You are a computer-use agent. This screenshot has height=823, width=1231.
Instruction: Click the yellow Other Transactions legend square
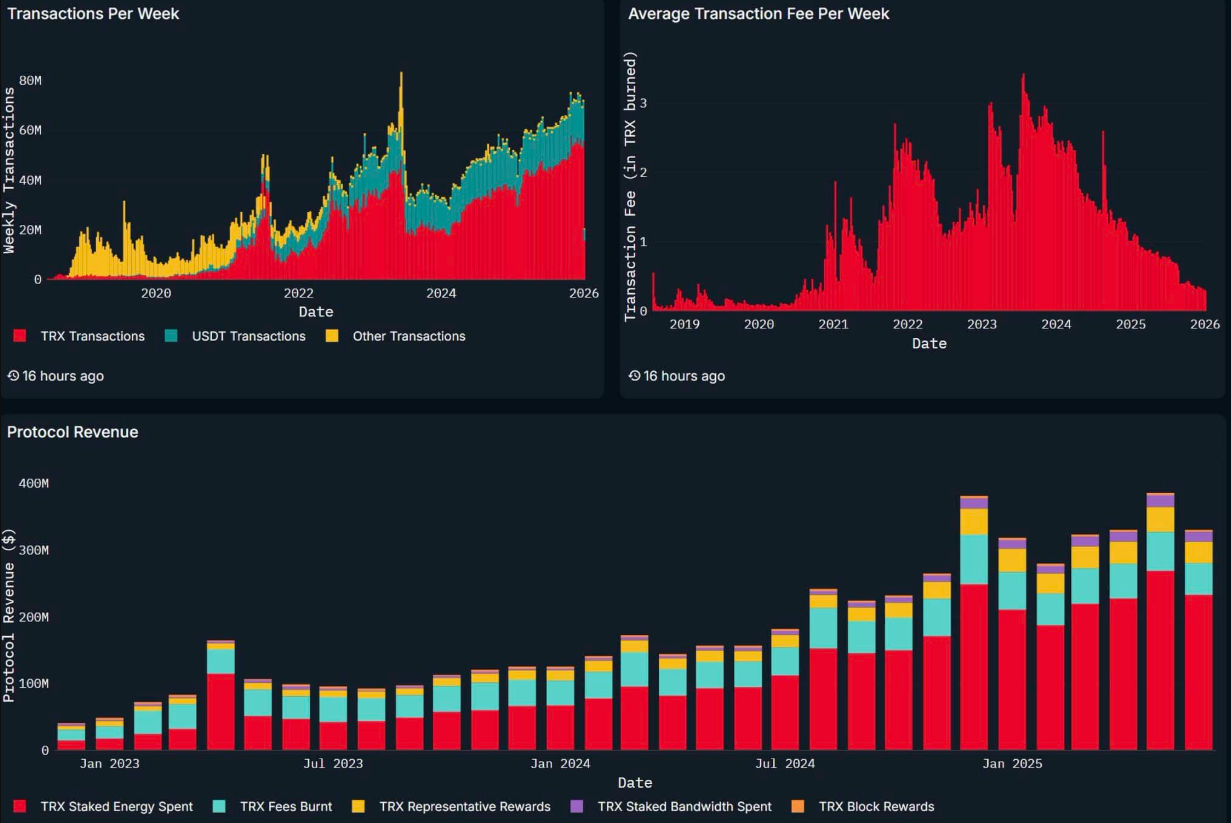tap(333, 336)
